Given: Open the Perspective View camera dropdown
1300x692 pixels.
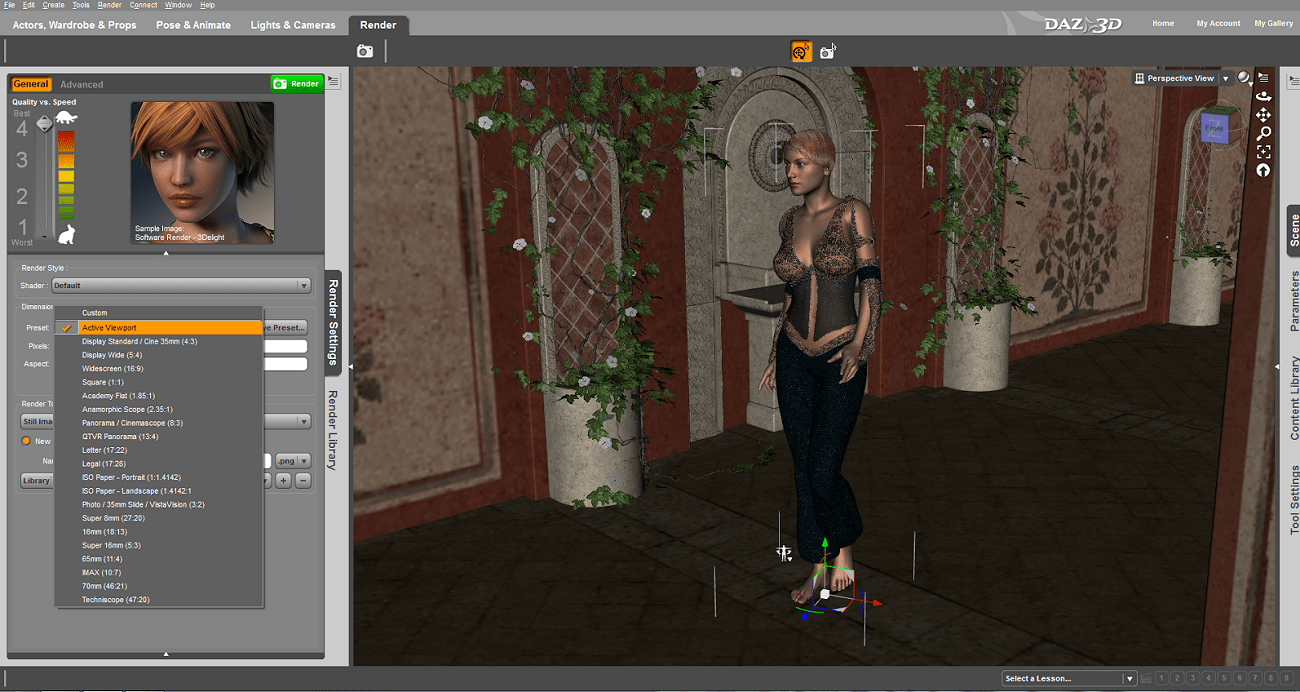Looking at the screenshot, I should [x=1182, y=78].
